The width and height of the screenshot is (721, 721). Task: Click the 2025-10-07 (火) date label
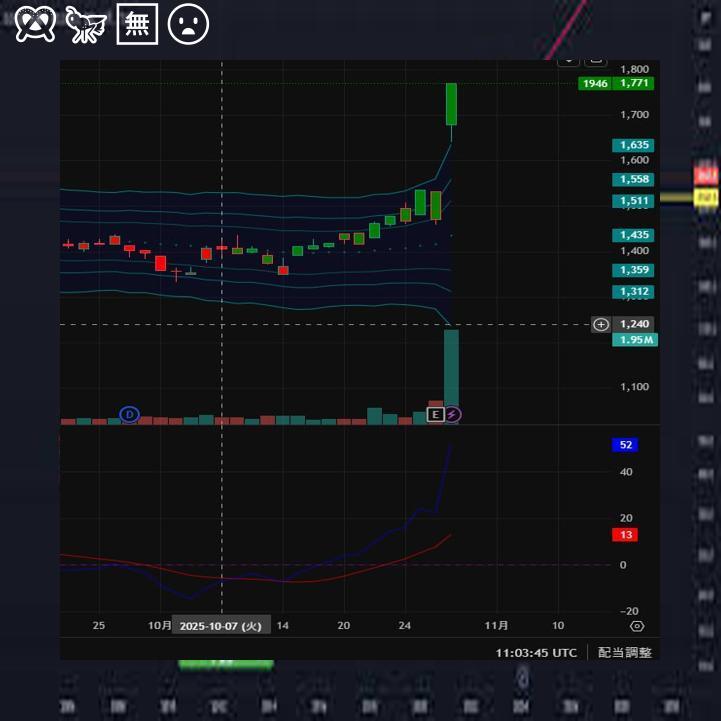(x=221, y=626)
